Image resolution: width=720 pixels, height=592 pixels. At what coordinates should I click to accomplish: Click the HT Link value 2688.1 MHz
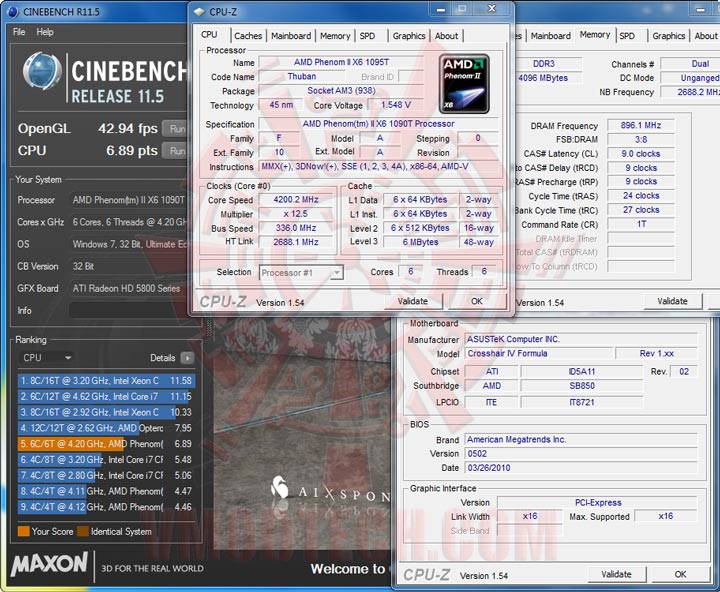pyautogui.click(x=296, y=242)
